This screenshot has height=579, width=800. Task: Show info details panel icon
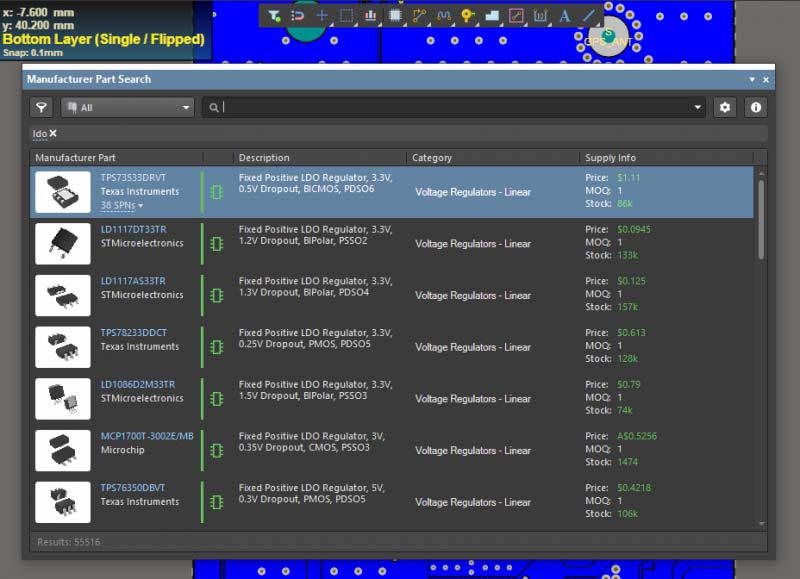756,108
